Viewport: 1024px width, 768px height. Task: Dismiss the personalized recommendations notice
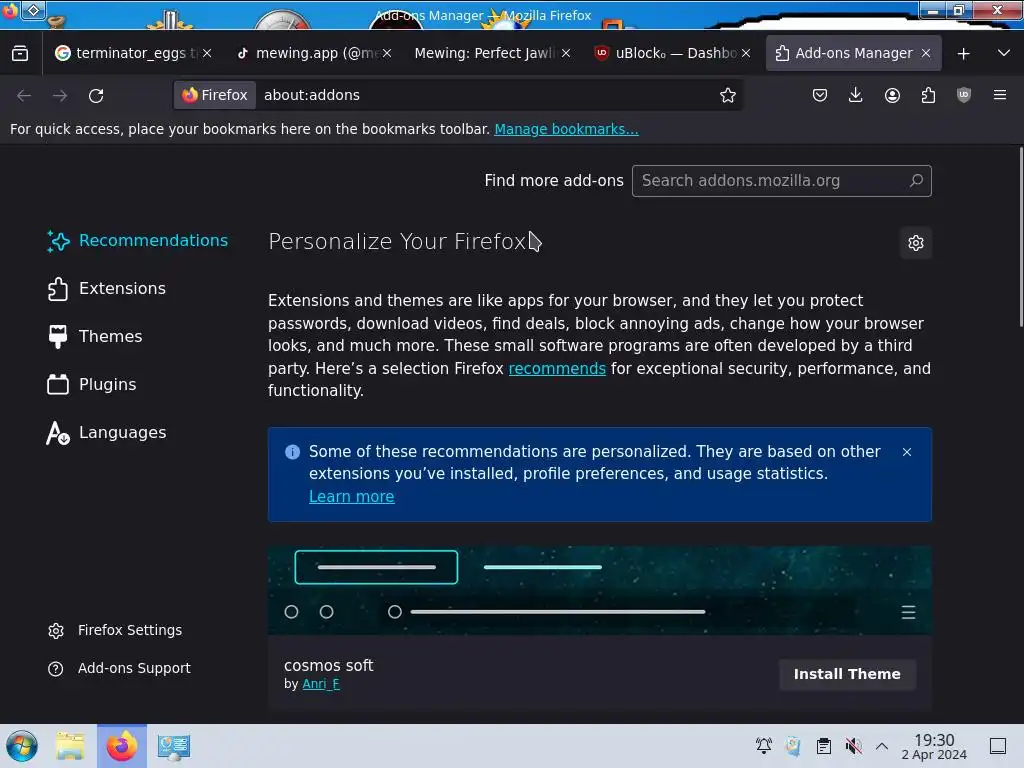(906, 452)
